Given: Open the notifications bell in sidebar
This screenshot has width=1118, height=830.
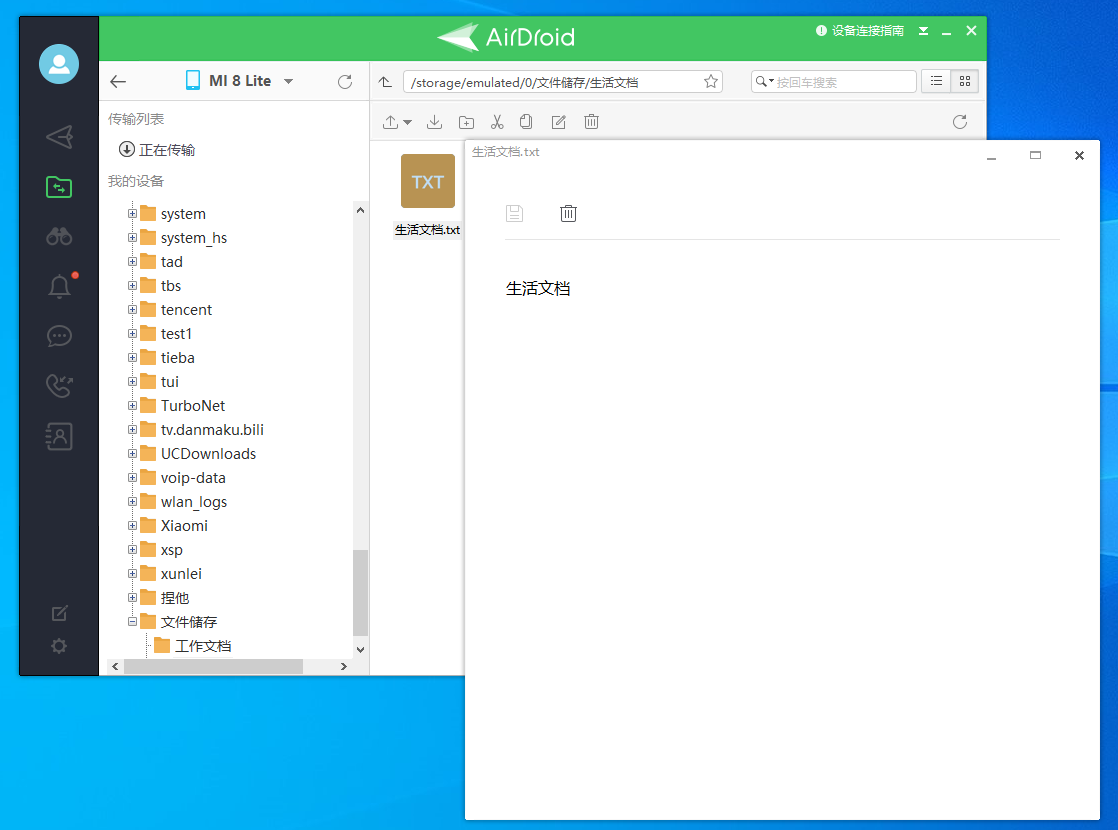Looking at the screenshot, I should coord(59,287).
